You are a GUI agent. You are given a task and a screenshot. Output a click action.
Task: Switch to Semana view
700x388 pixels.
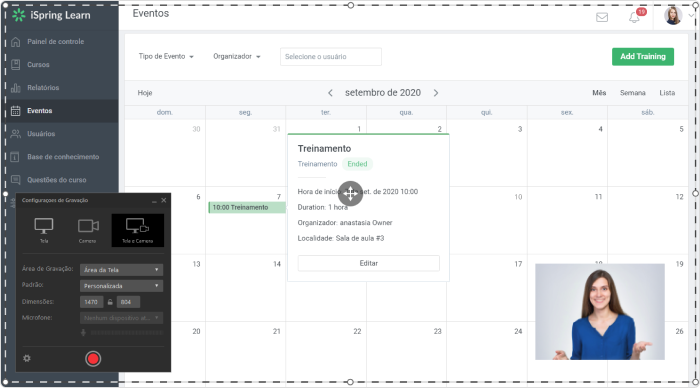pos(633,93)
